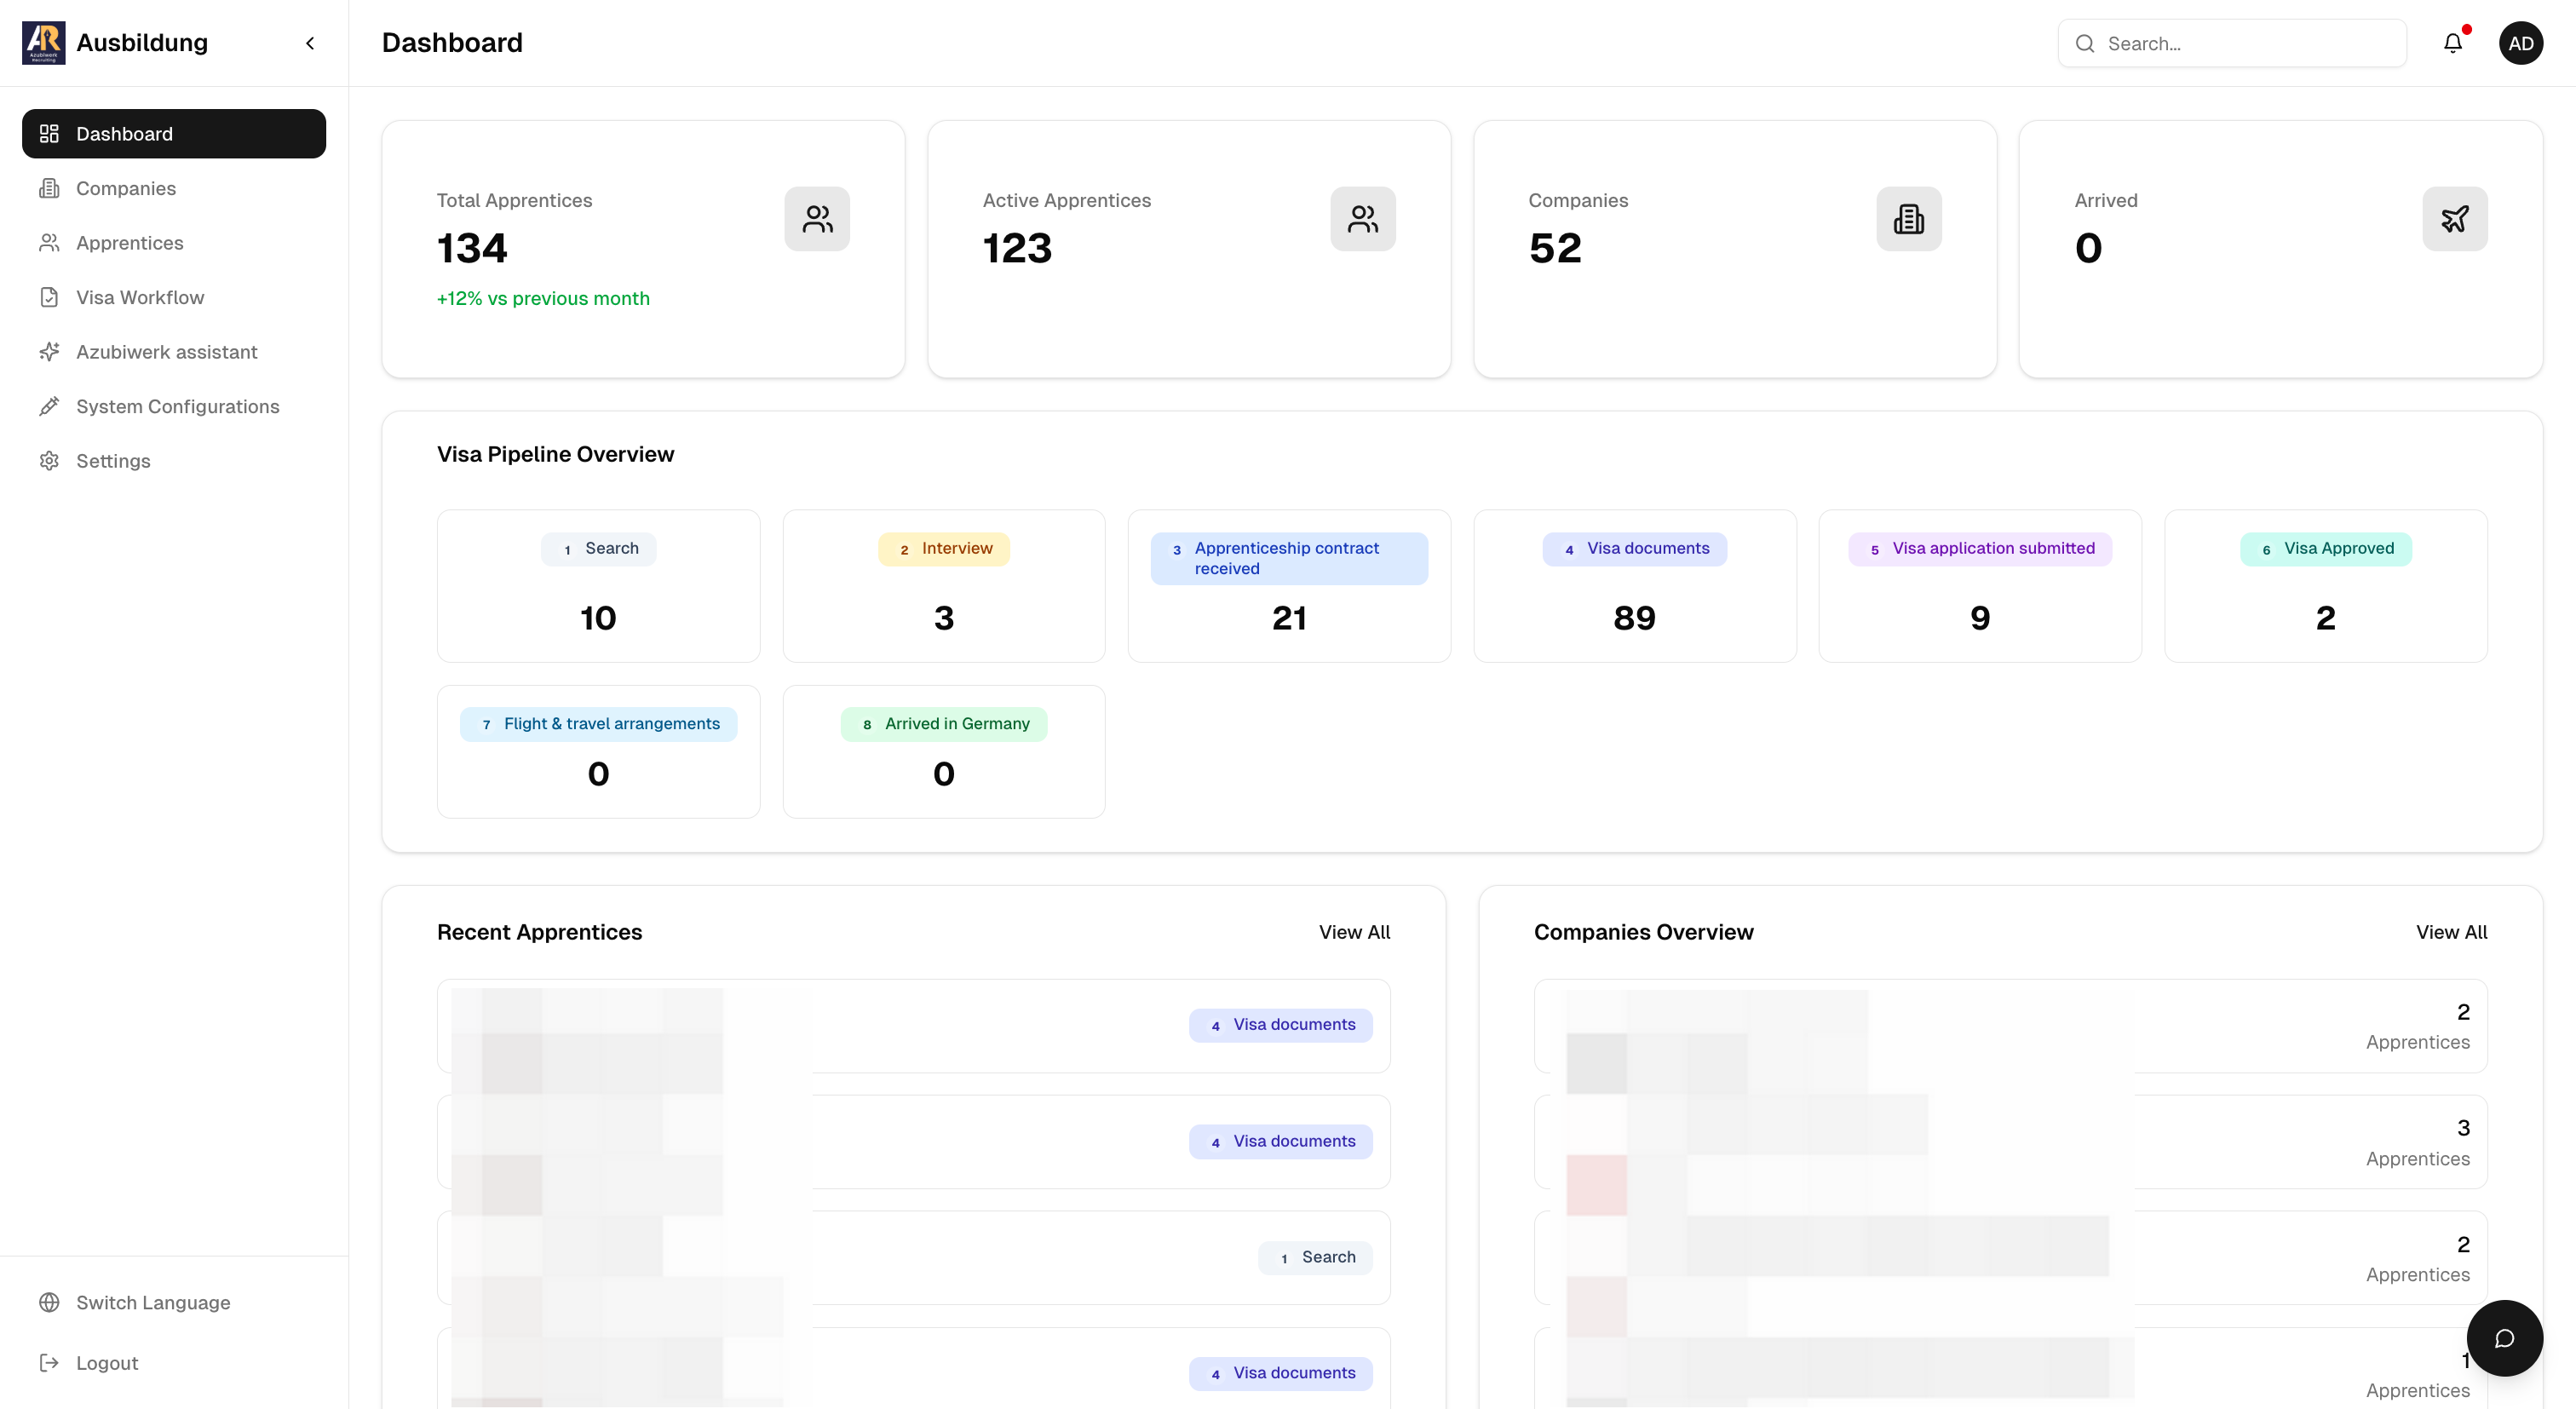Screen dimensions: 2576x1409
Task: Click the Active Apprentices users icon
Action: tap(1363, 219)
